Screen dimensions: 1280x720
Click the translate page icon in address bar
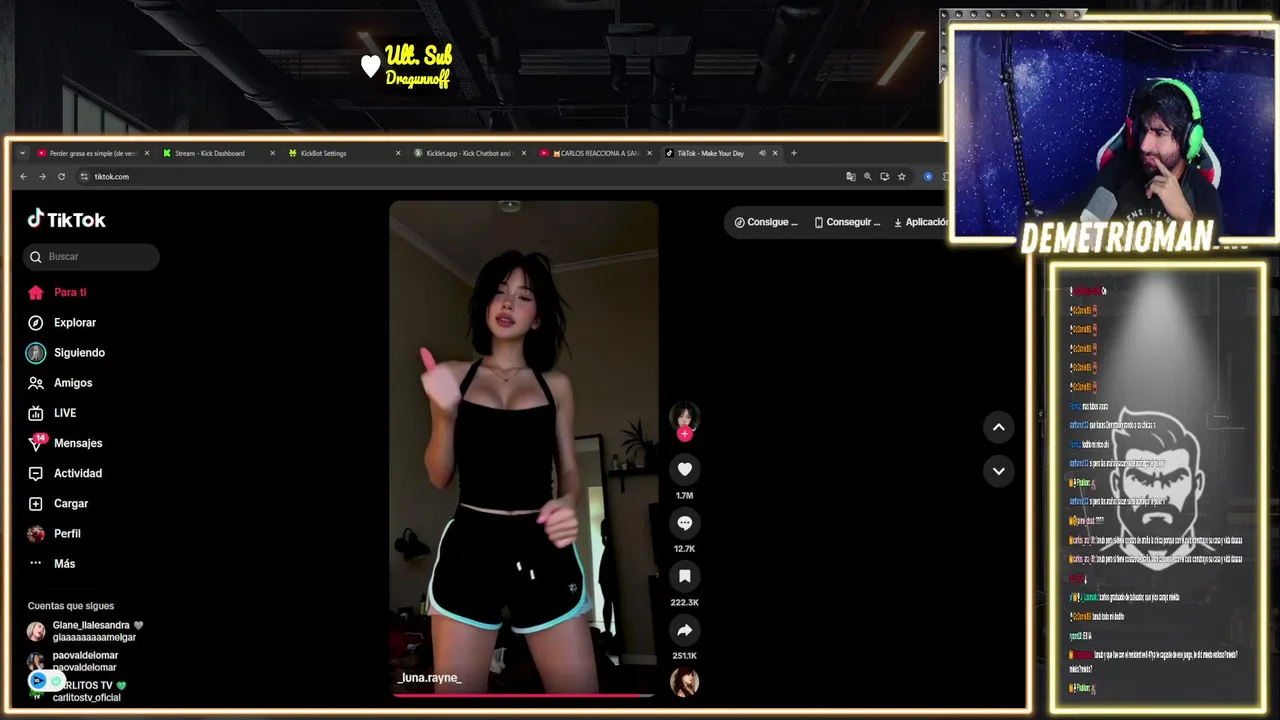(x=851, y=176)
